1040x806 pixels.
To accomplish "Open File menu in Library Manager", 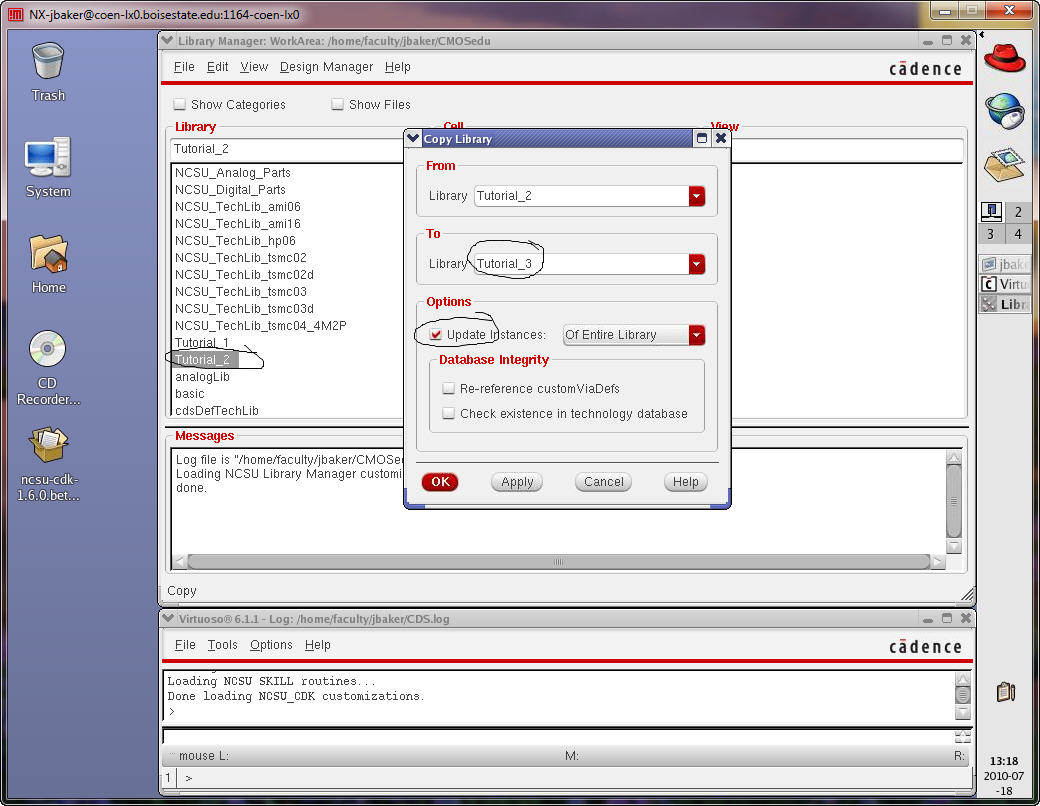I will pyautogui.click(x=184, y=66).
